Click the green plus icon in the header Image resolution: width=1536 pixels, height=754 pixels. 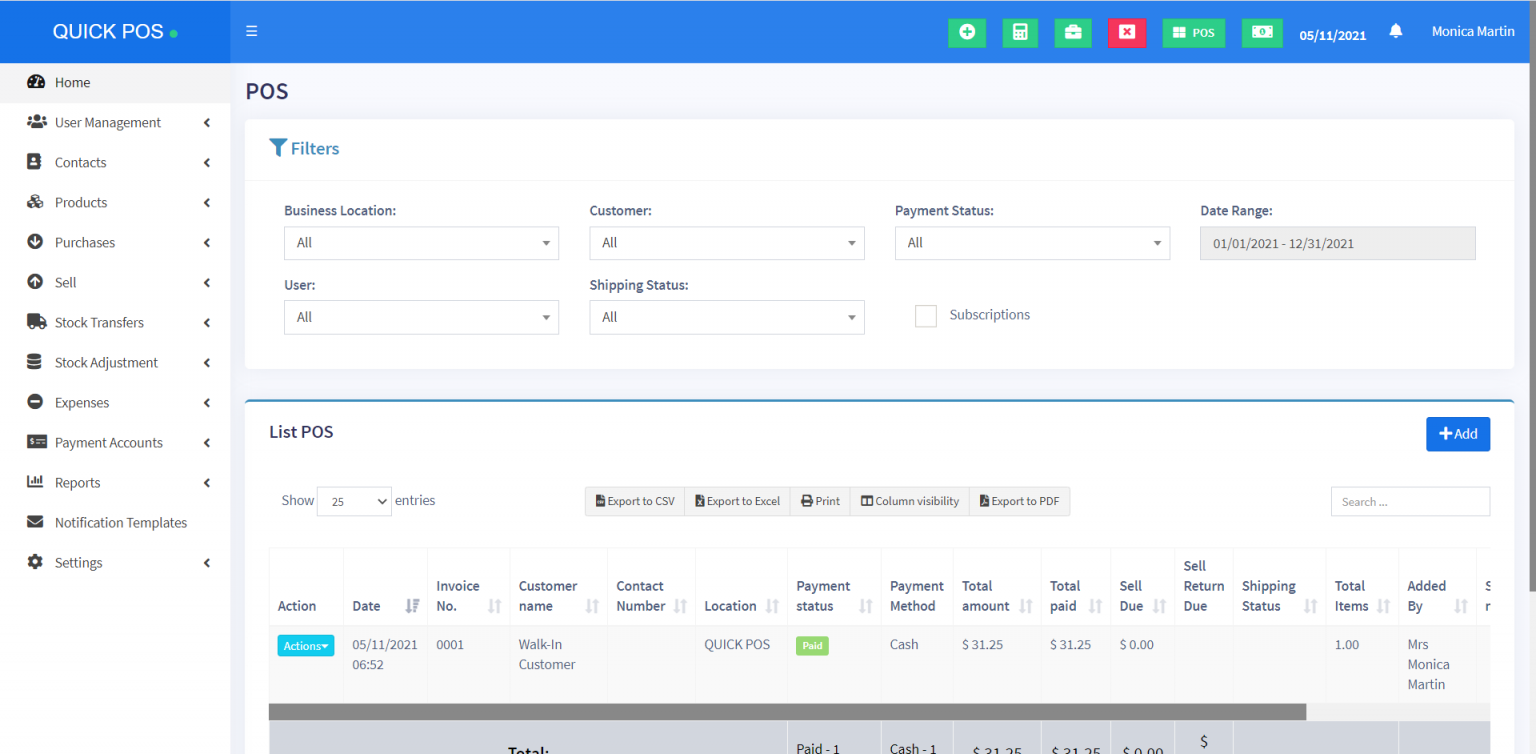[x=966, y=32]
